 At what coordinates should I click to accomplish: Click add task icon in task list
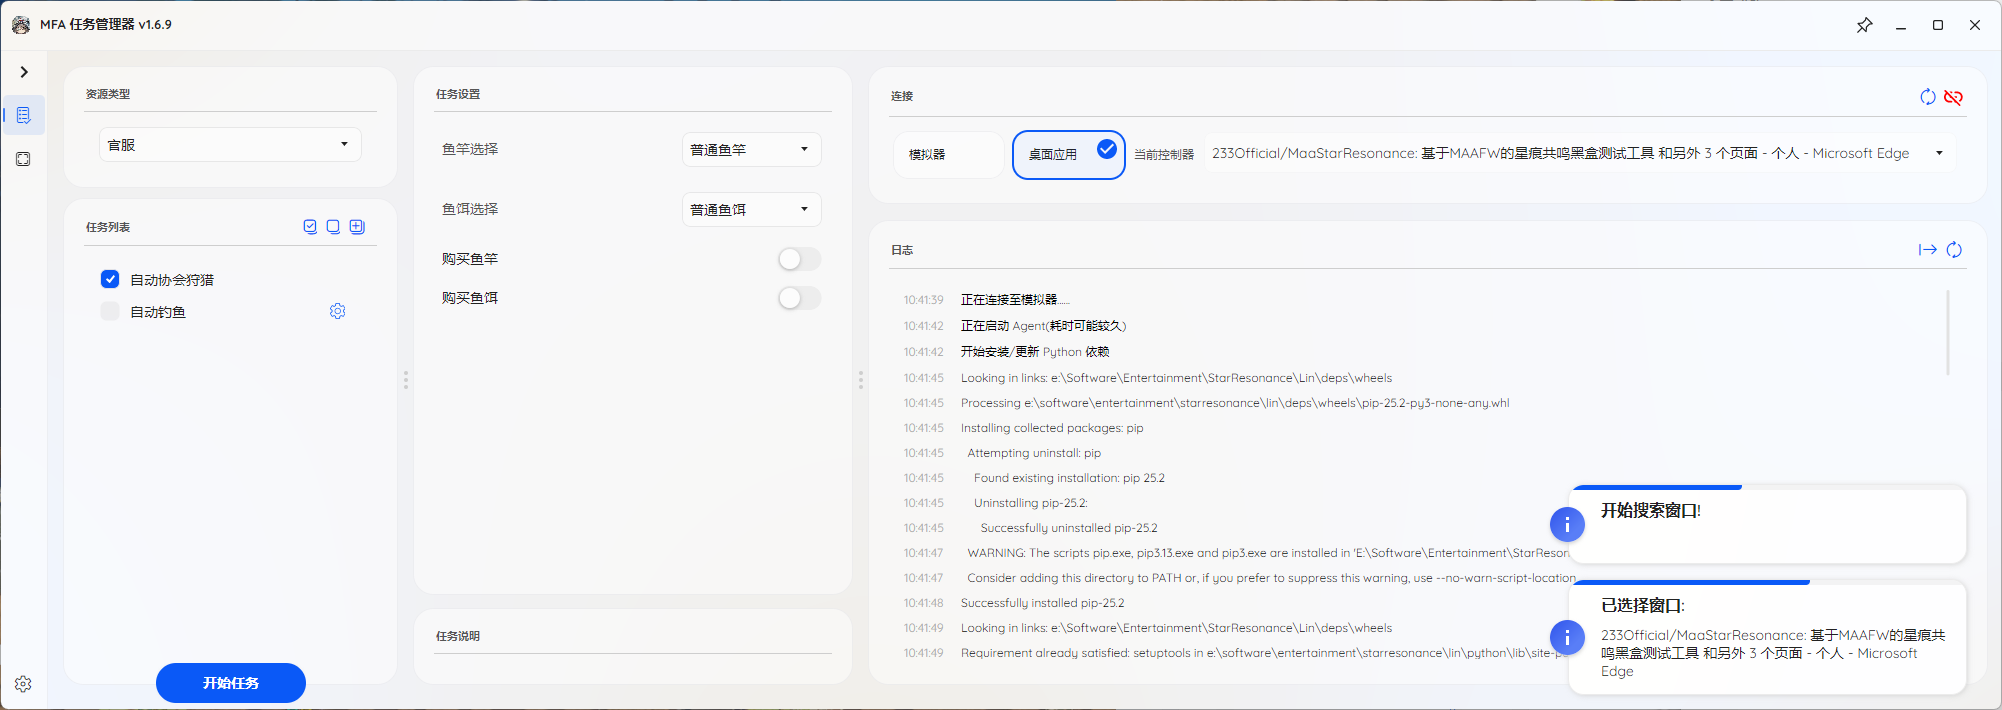coord(357,227)
